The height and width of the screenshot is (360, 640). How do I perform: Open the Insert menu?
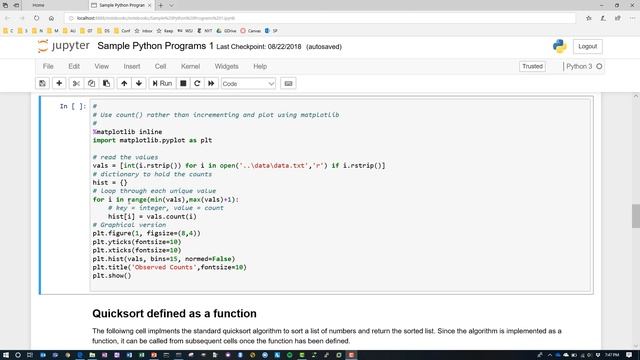click(132, 67)
